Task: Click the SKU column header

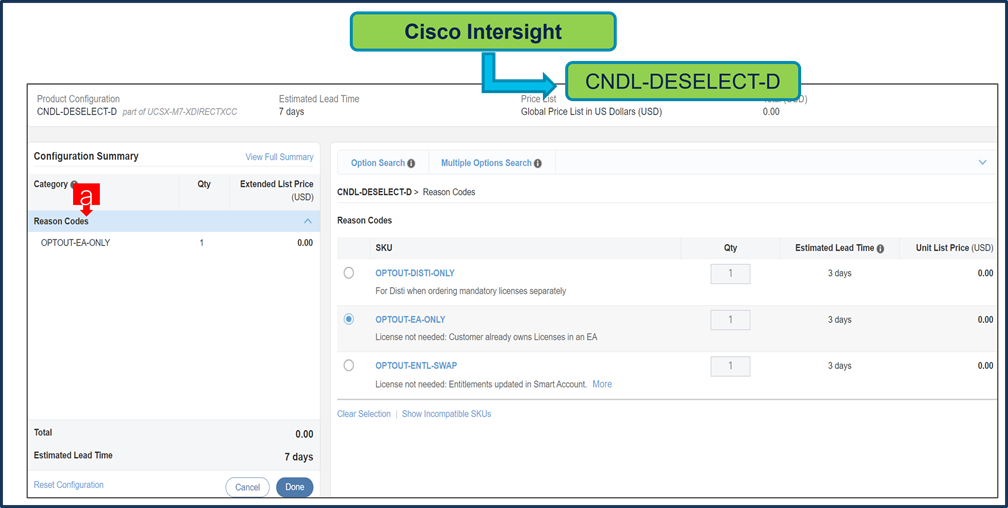Action: pos(382,248)
